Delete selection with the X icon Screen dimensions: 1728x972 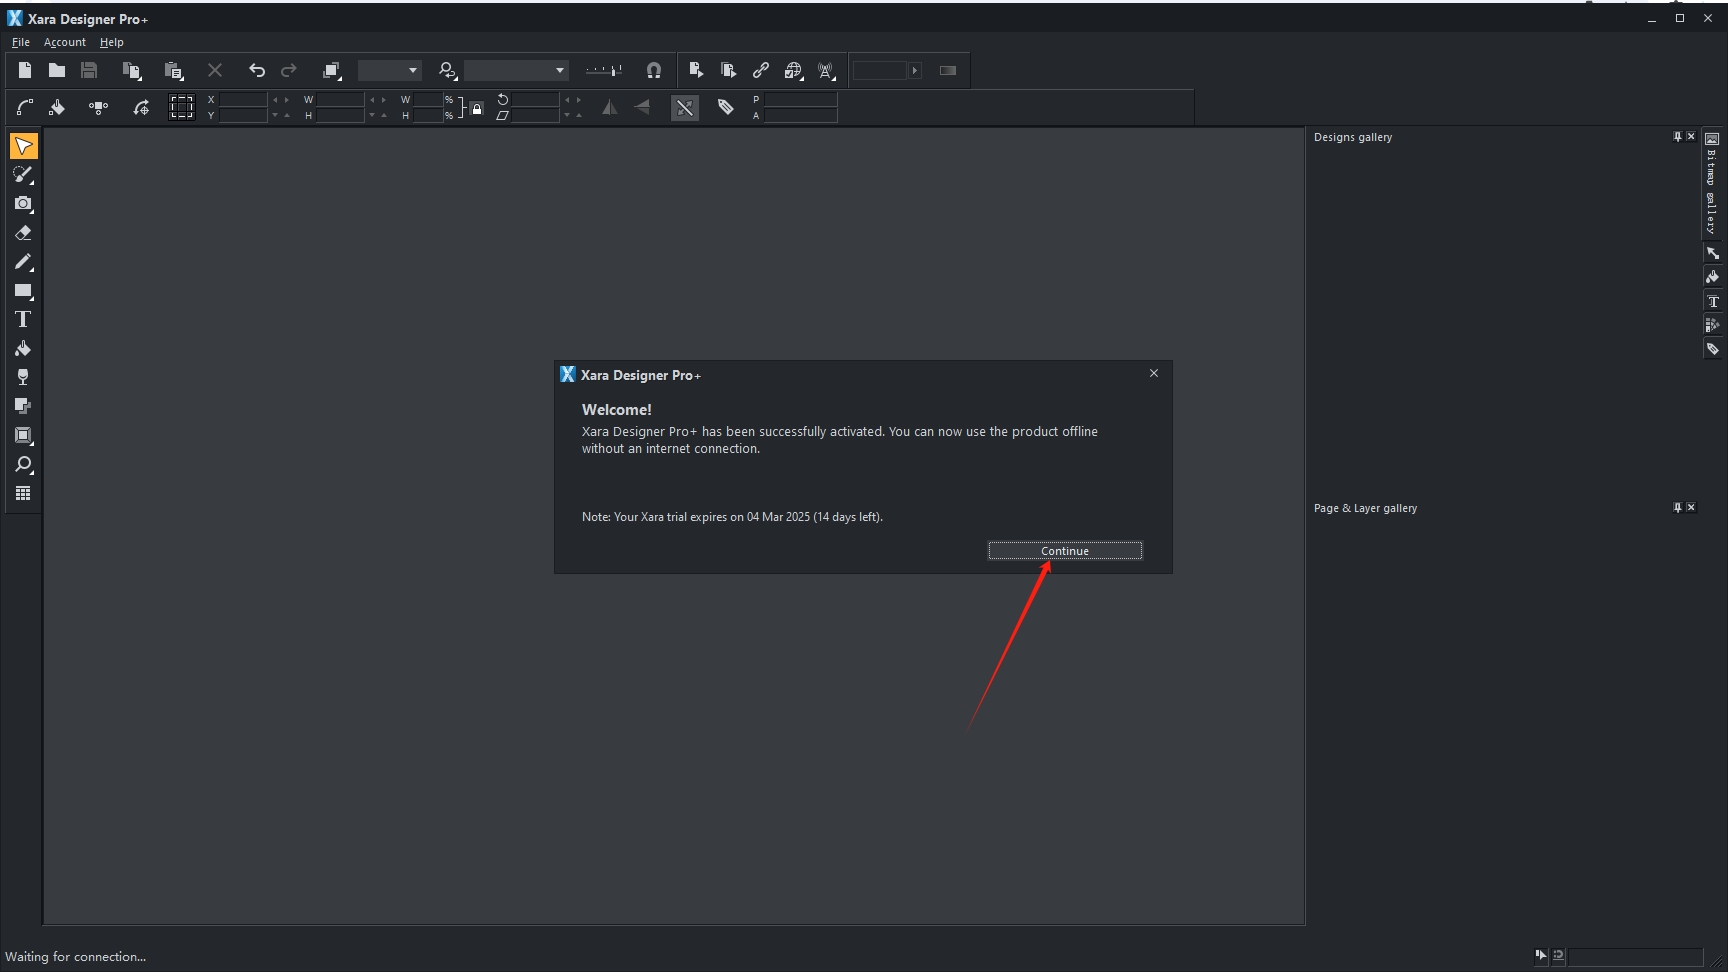click(x=215, y=70)
